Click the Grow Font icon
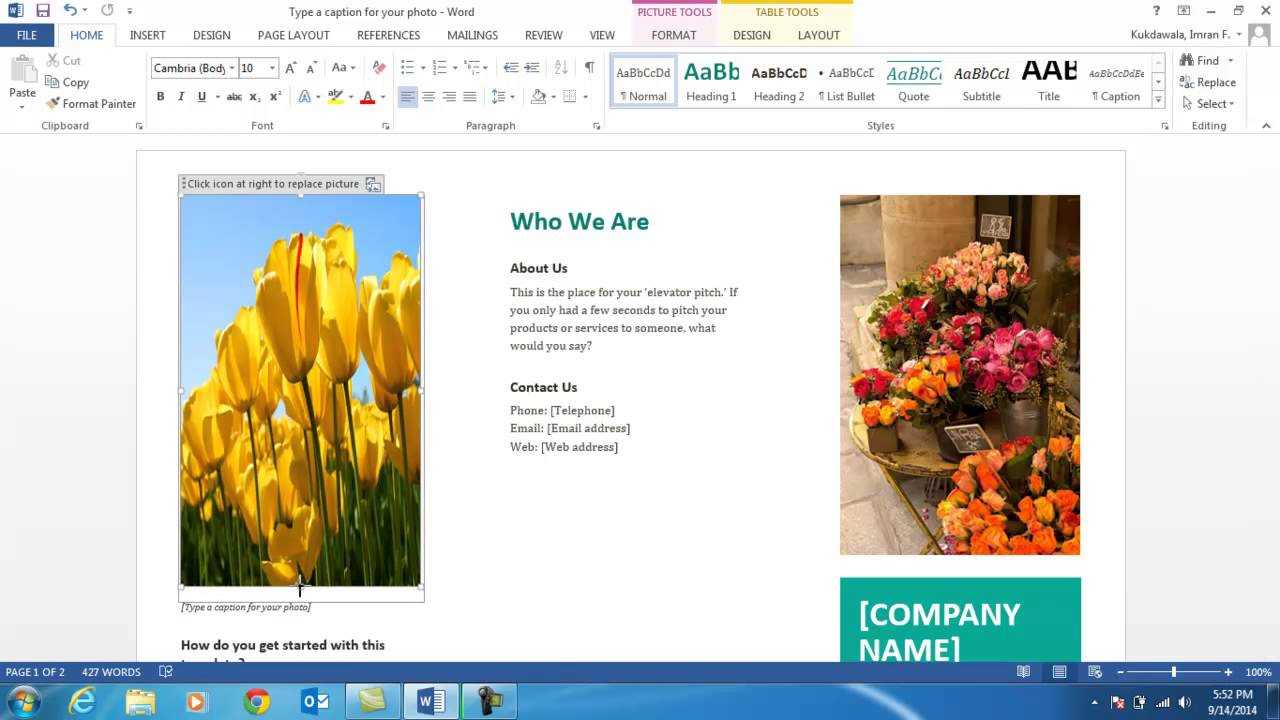Viewport: 1280px width, 720px height. coord(291,68)
